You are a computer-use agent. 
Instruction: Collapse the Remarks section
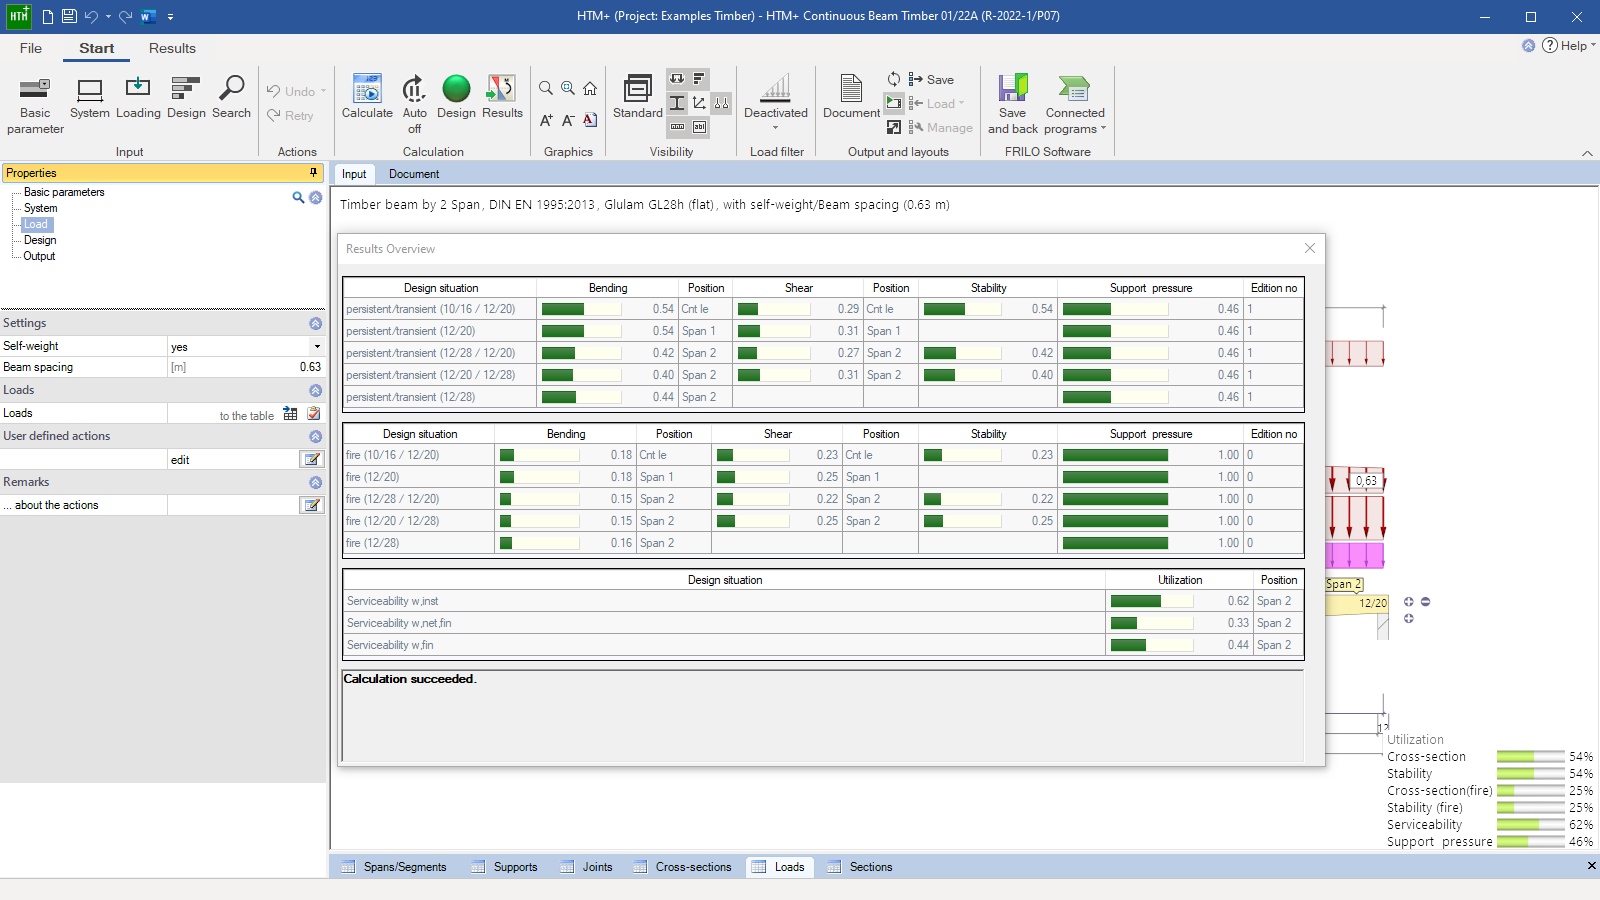315,483
